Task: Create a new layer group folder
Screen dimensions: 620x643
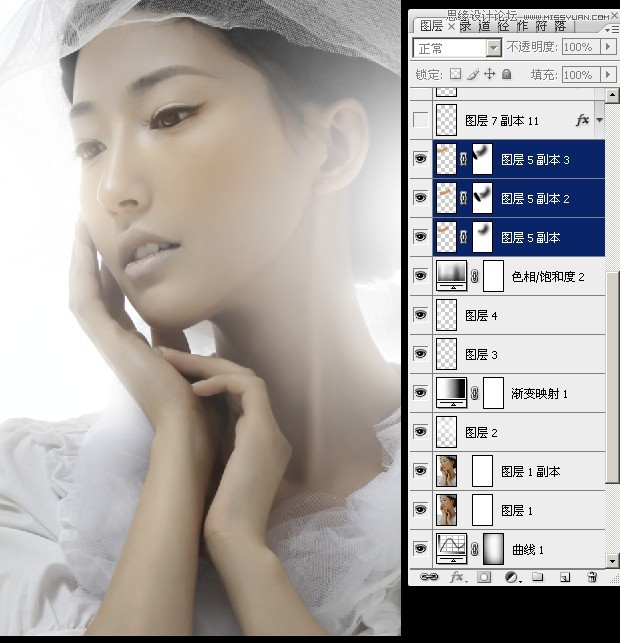Action: [538, 577]
